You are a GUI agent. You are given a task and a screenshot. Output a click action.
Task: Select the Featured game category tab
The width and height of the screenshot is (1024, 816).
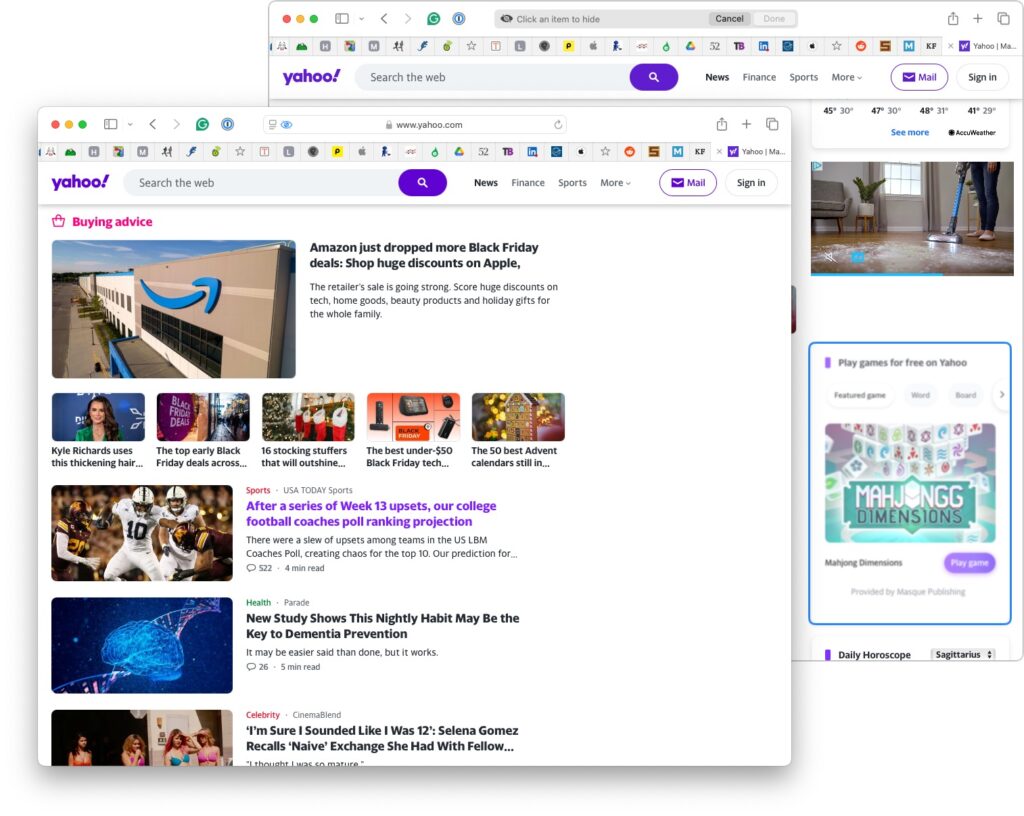pyautogui.click(x=860, y=395)
